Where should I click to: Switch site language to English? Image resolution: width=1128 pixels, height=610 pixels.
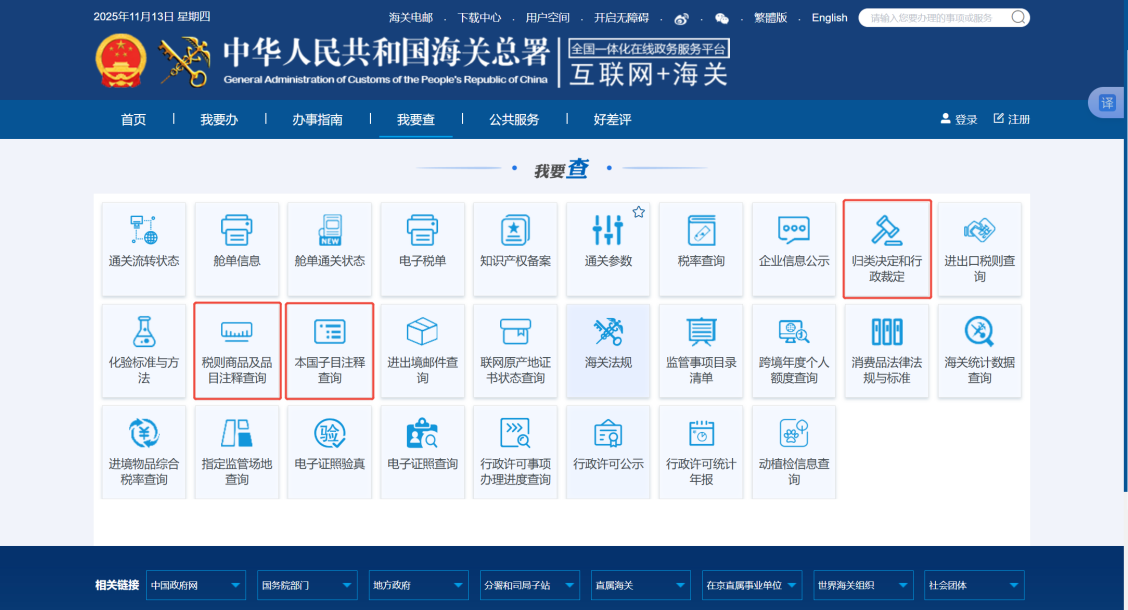(829, 18)
